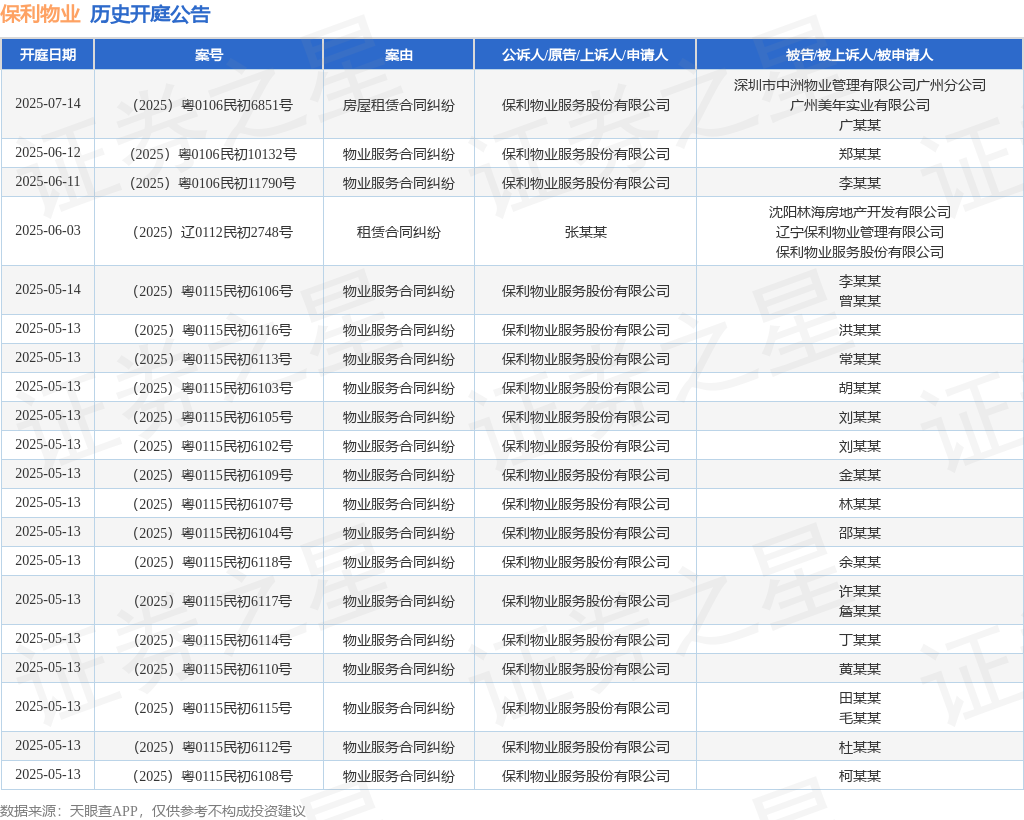Select the date 2025-05-14

pyautogui.click(x=48, y=289)
